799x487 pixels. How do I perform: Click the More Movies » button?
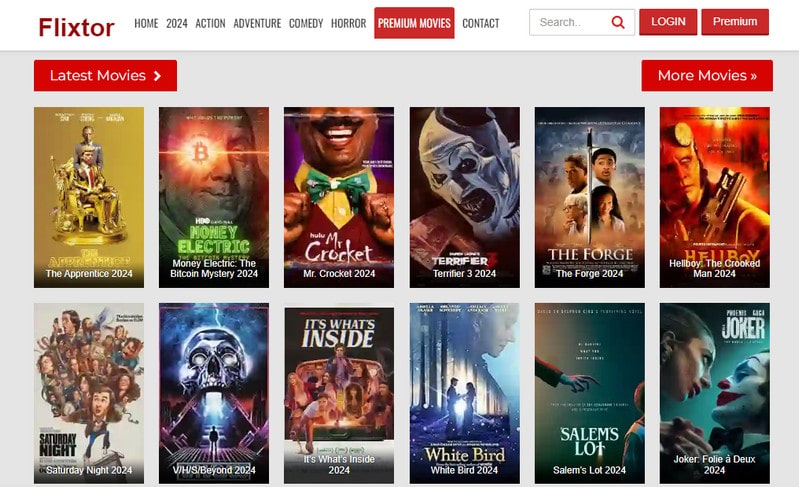tap(707, 76)
